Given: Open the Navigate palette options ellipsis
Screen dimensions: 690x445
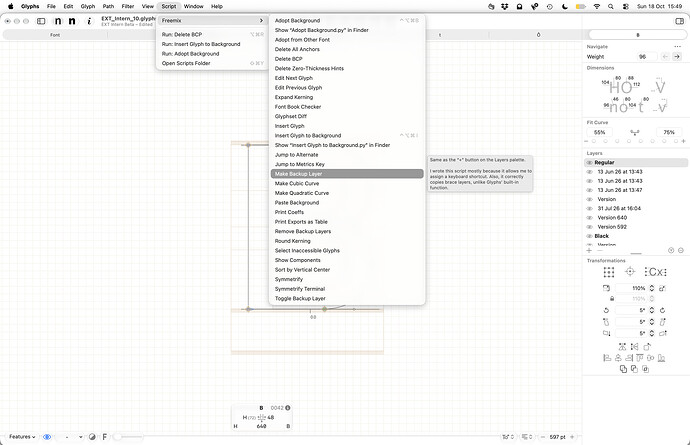Looking at the screenshot, I should [x=677, y=47].
